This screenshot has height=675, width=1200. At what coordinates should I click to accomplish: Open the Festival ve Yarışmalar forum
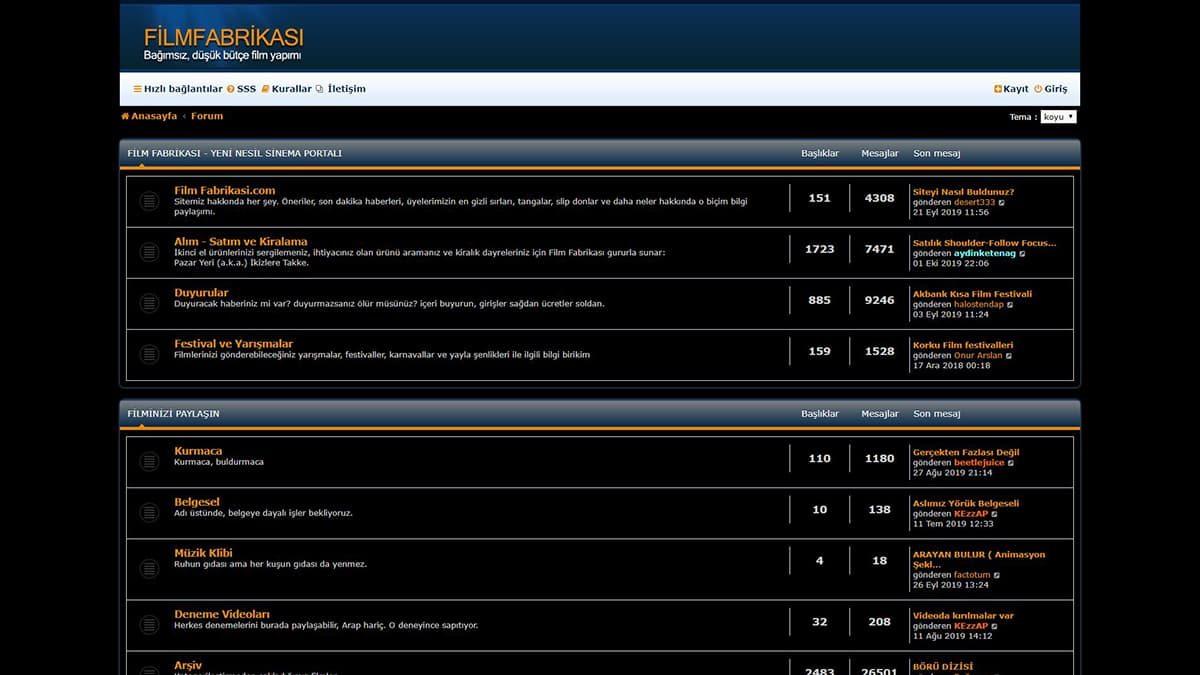[233, 343]
